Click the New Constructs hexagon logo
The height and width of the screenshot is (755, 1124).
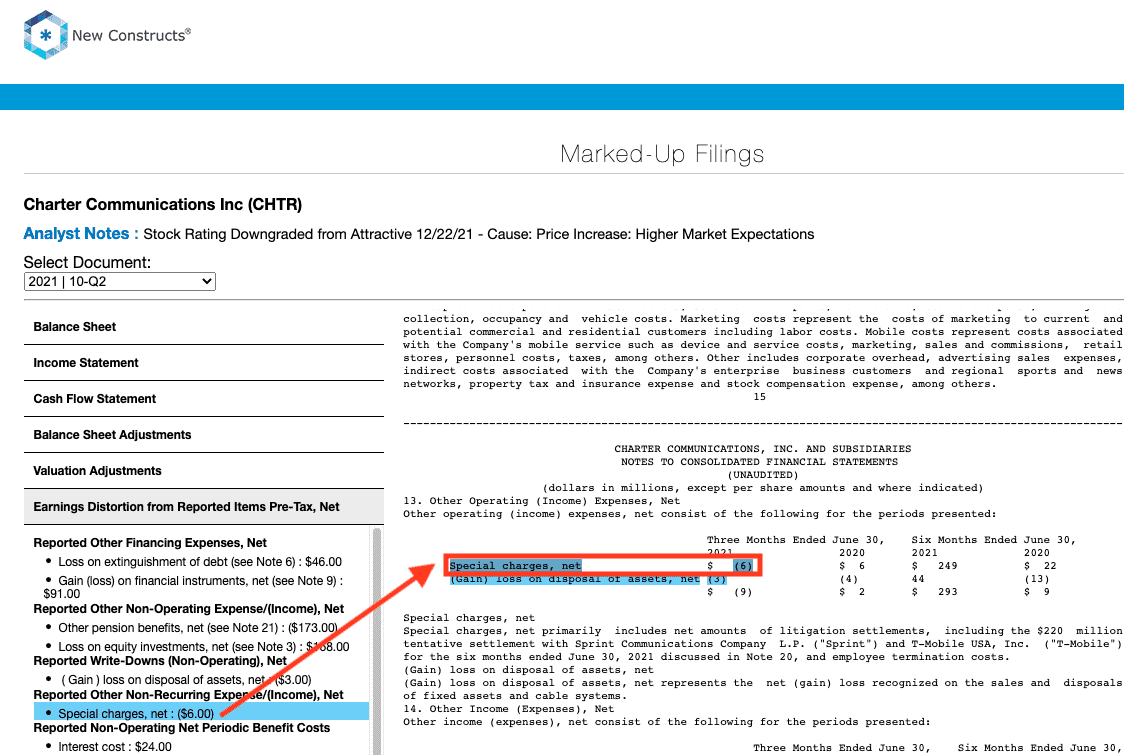45,34
